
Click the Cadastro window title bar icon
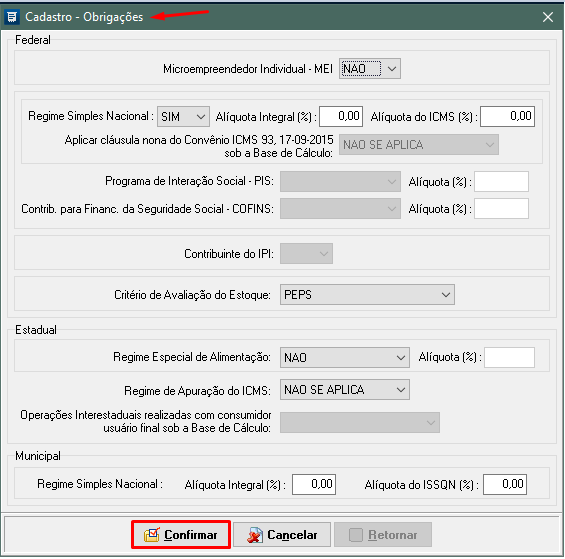click(x=12, y=17)
